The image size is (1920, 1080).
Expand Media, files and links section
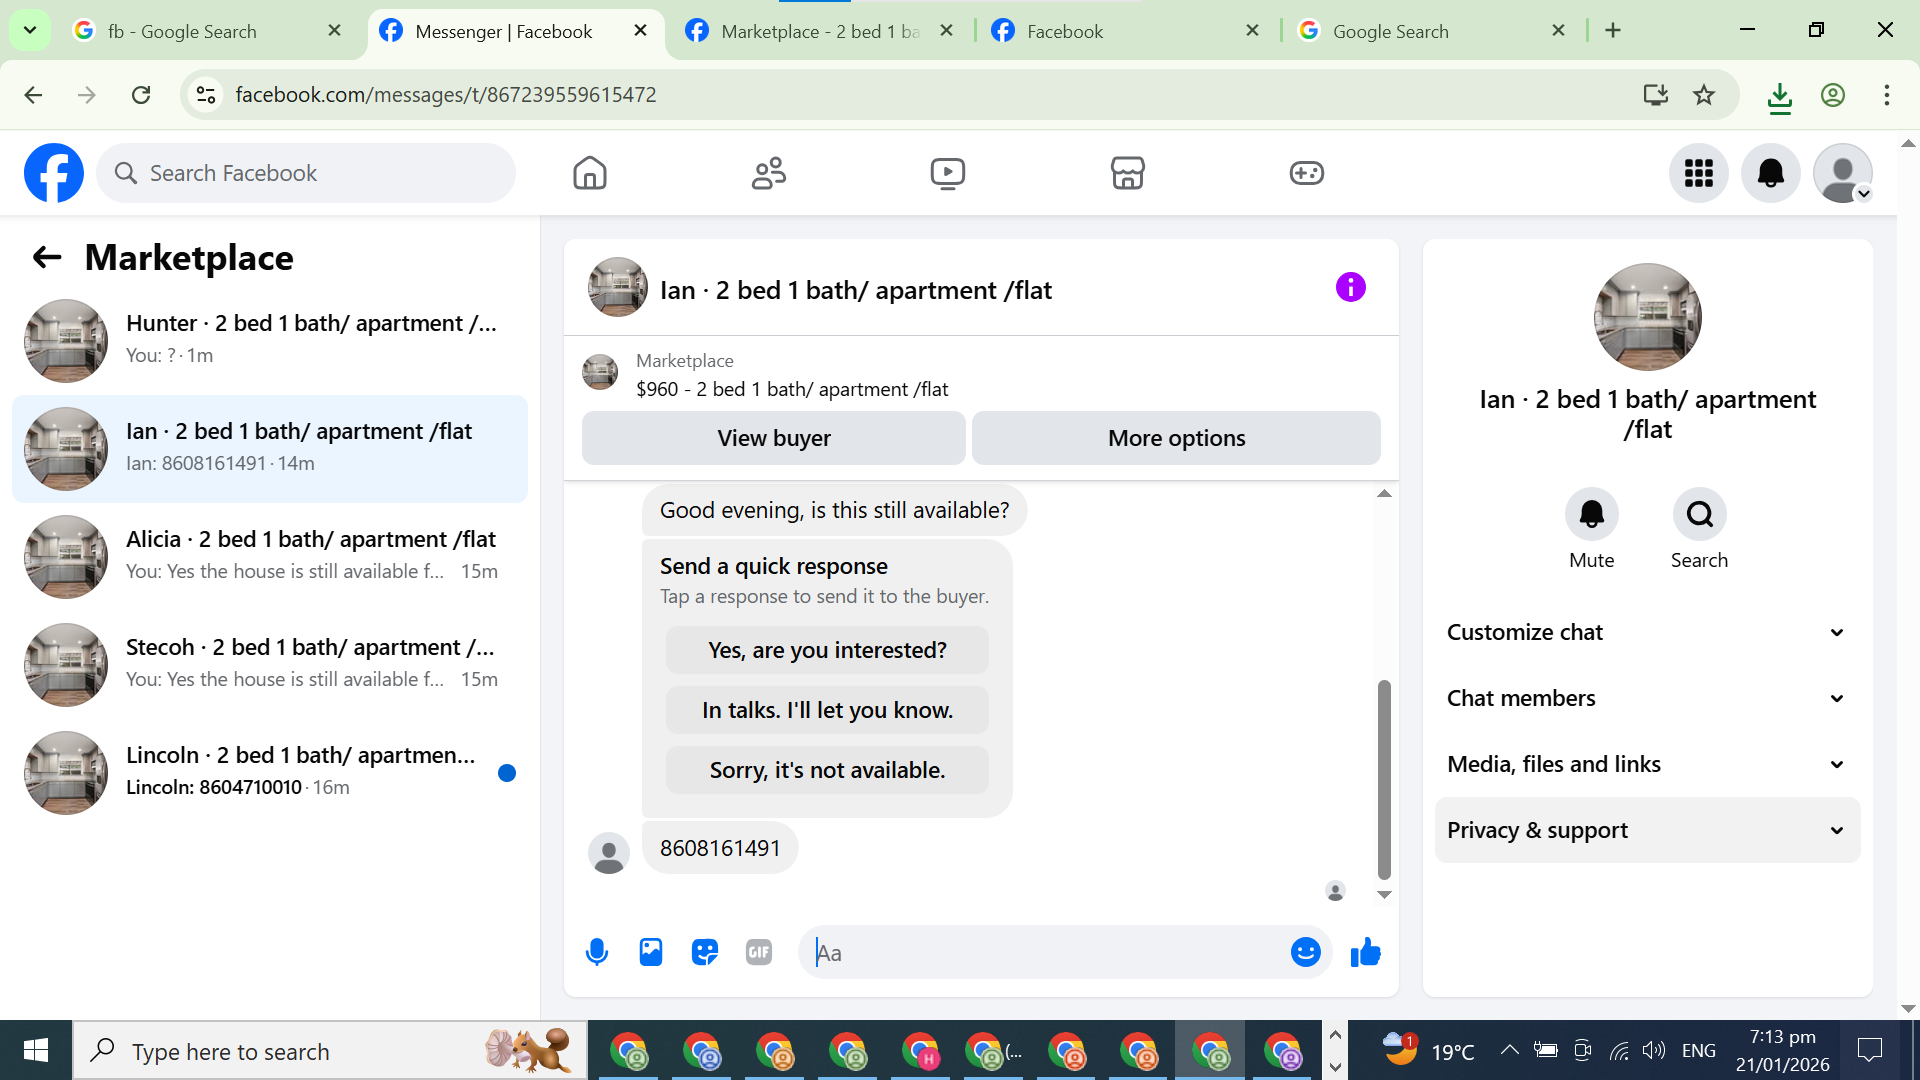click(1647, 764)
